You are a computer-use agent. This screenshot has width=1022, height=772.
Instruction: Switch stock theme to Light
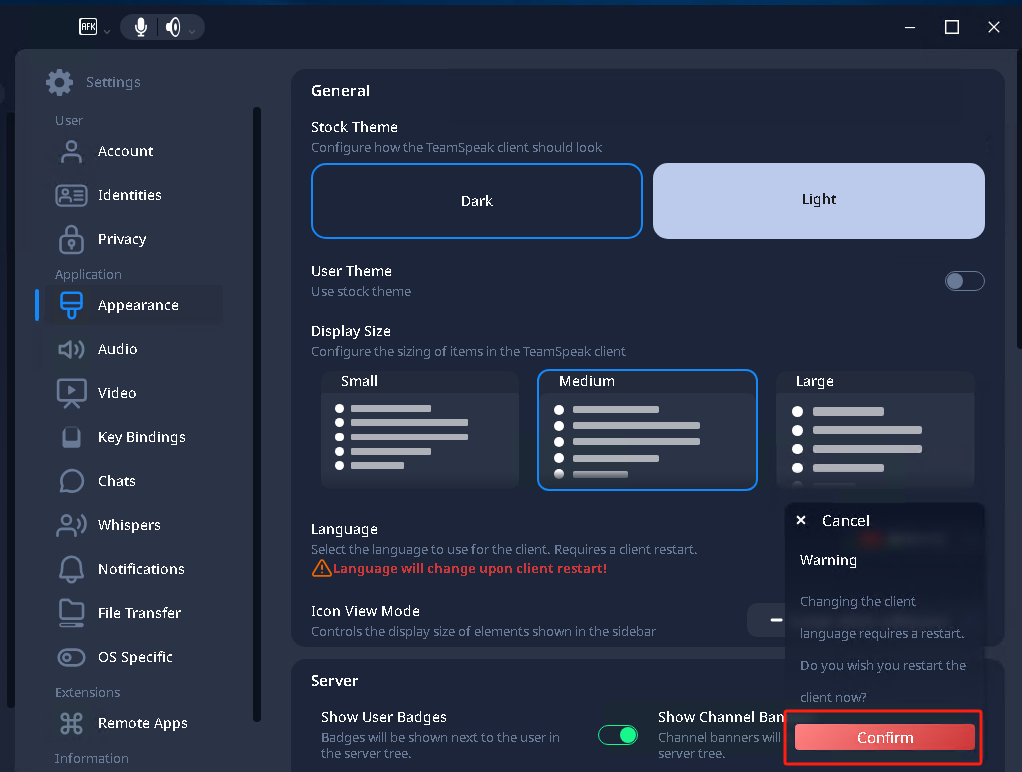(818, 200)
